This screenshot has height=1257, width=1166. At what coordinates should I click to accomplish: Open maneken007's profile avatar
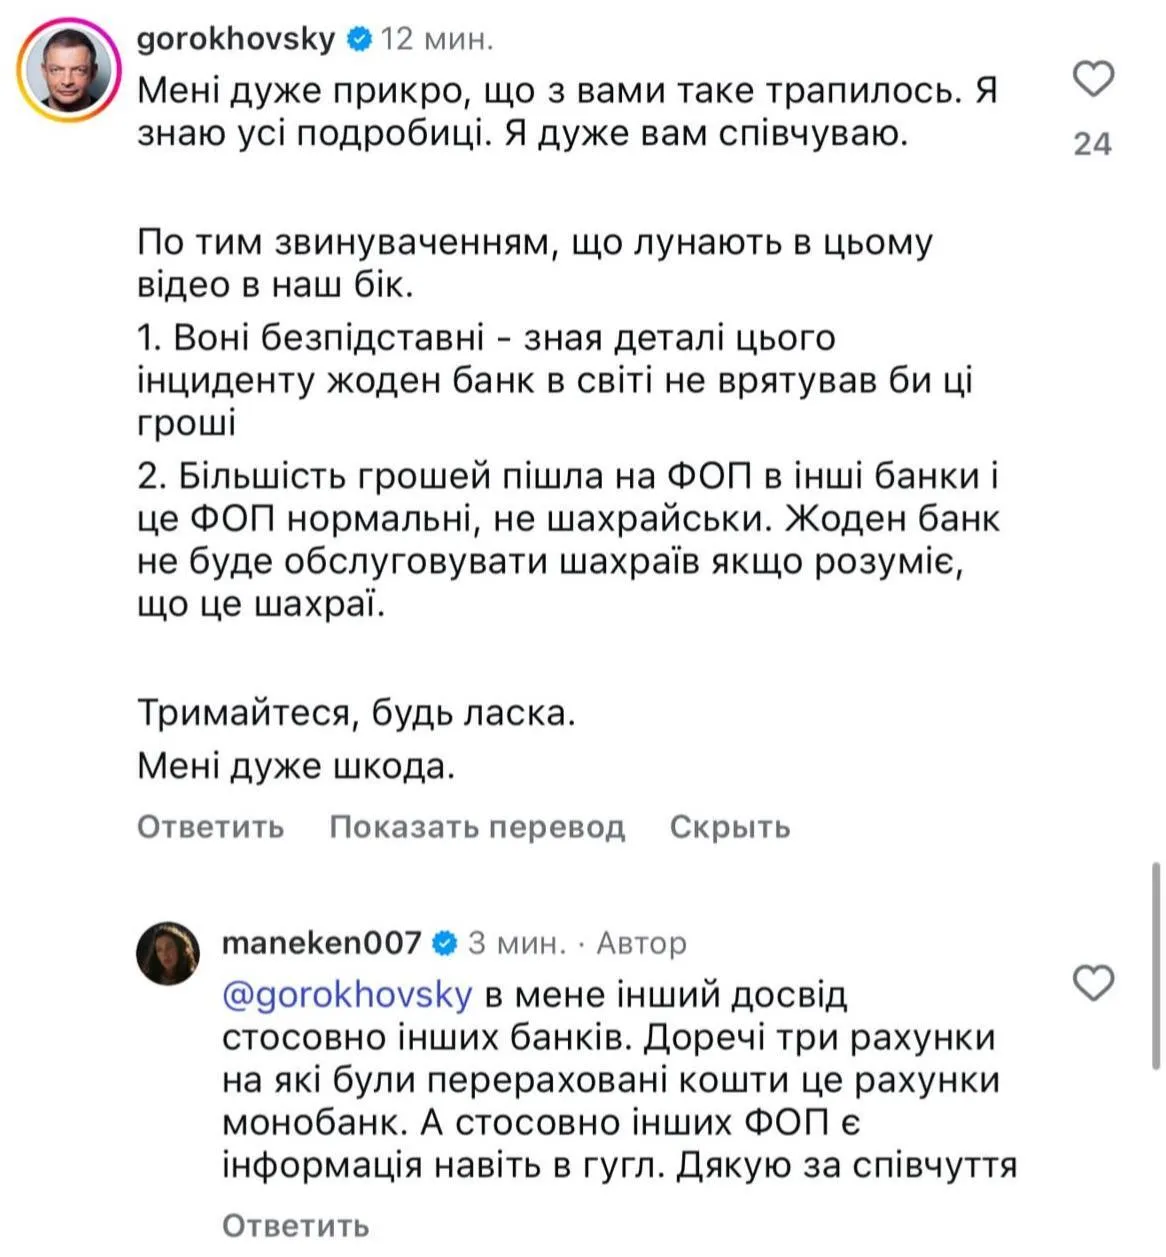tap(167, 953)
